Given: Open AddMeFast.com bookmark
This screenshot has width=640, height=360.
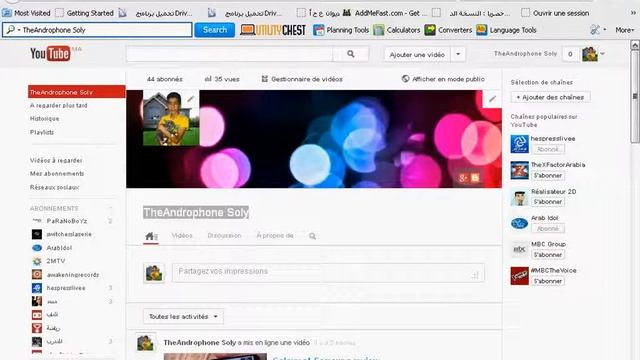Looking at the screenshot, I should [x=385, y=13].
